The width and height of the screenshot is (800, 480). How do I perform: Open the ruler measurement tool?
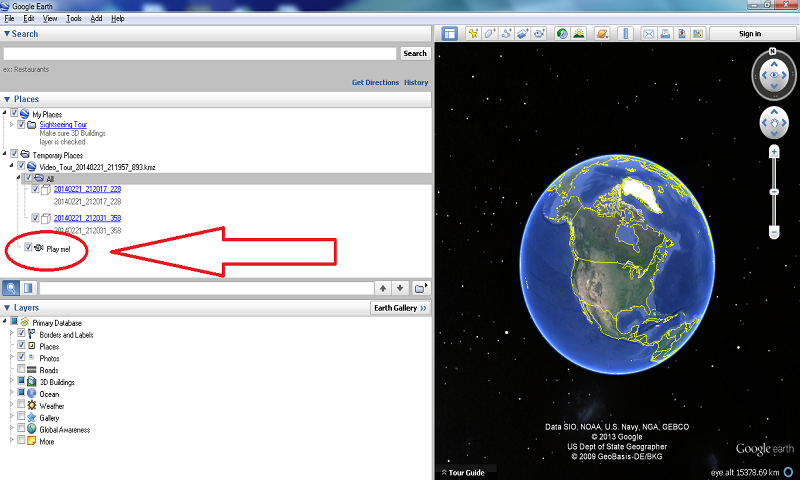pyautogui.click(x=626, y=34)
